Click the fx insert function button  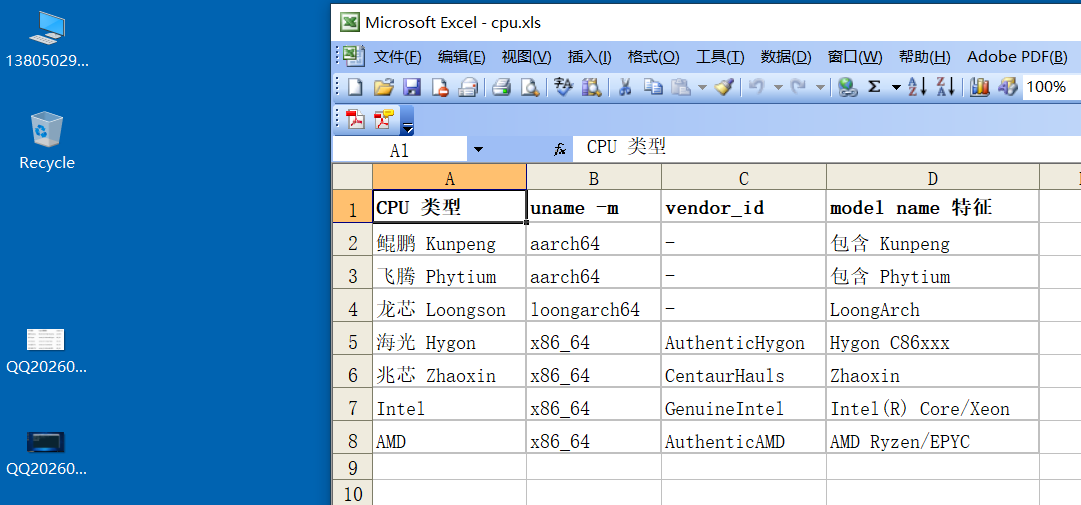560,150
